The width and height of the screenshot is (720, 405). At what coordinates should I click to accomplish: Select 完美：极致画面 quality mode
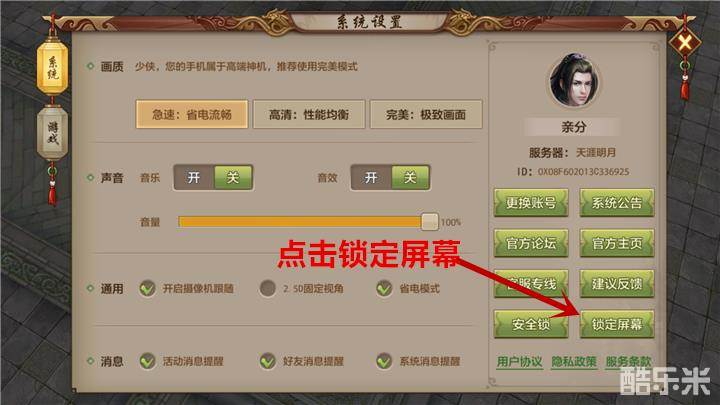click(x=426, y=114)
